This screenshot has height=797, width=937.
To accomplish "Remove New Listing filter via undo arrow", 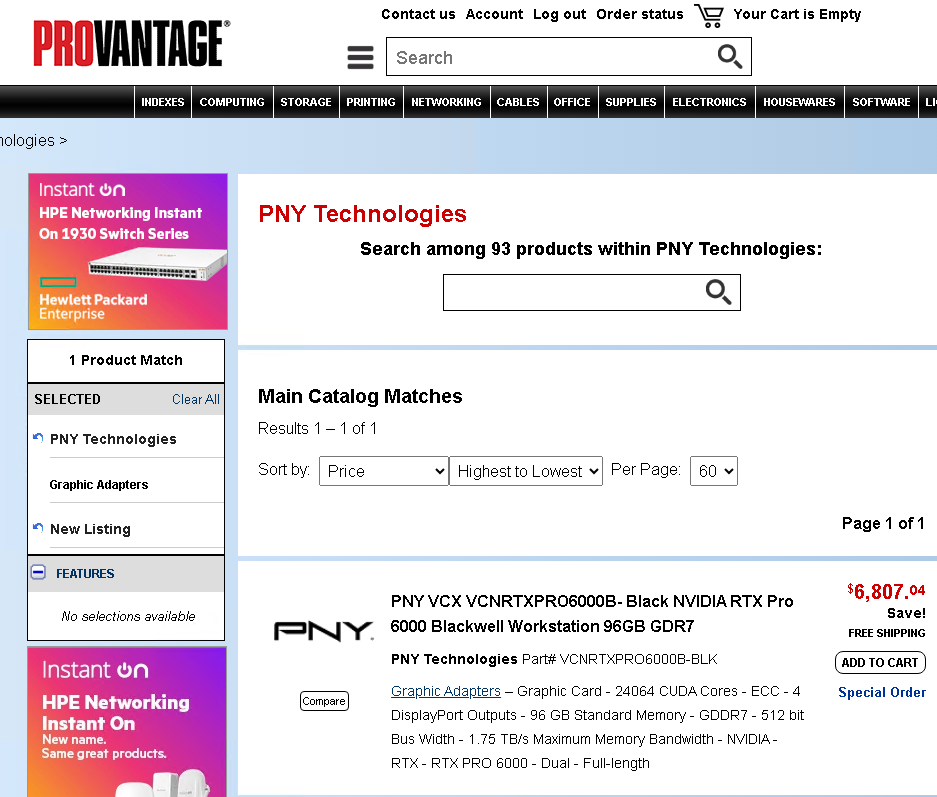I will click(x=38, y=528).
